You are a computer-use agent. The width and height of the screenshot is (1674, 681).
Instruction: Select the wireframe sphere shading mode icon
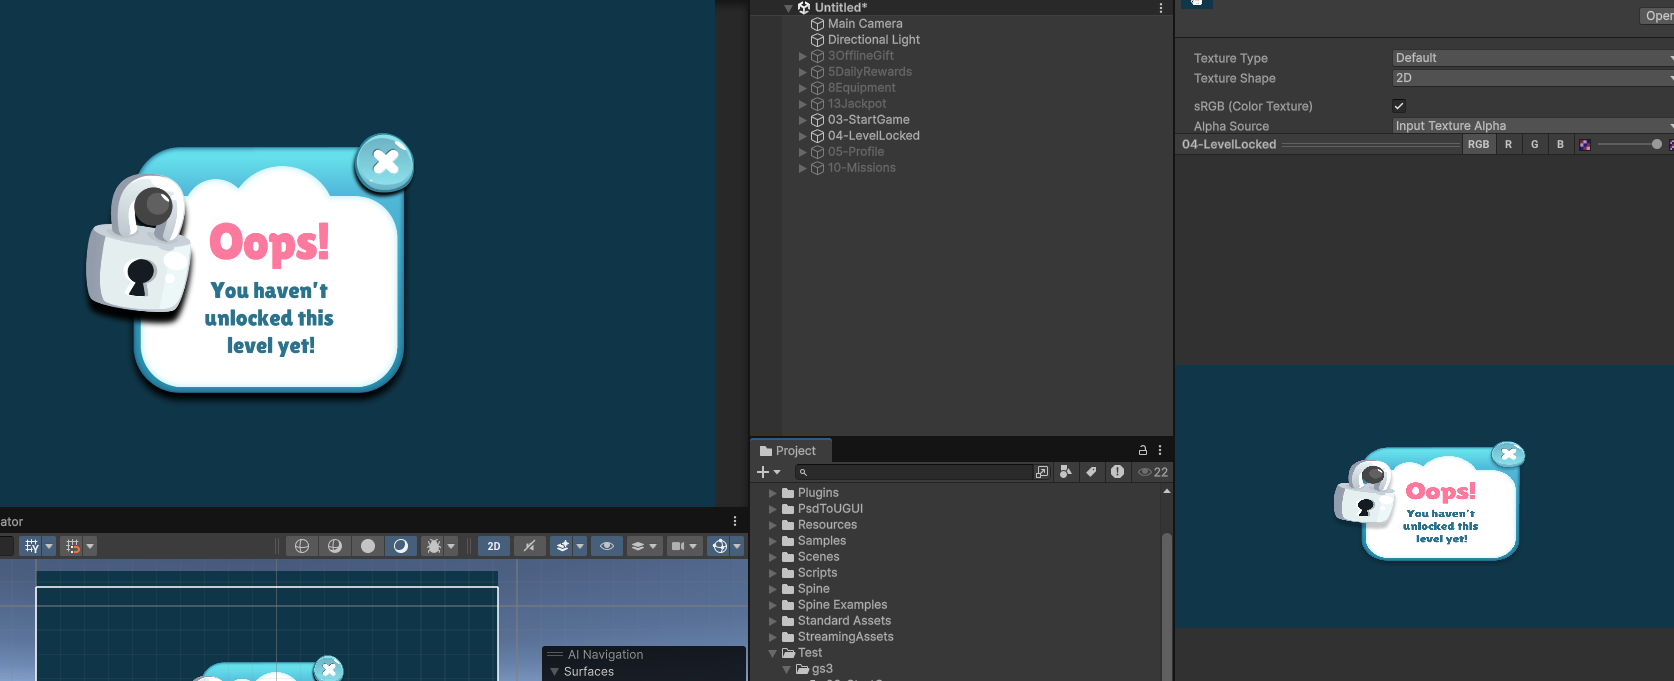tap(302, 546)
